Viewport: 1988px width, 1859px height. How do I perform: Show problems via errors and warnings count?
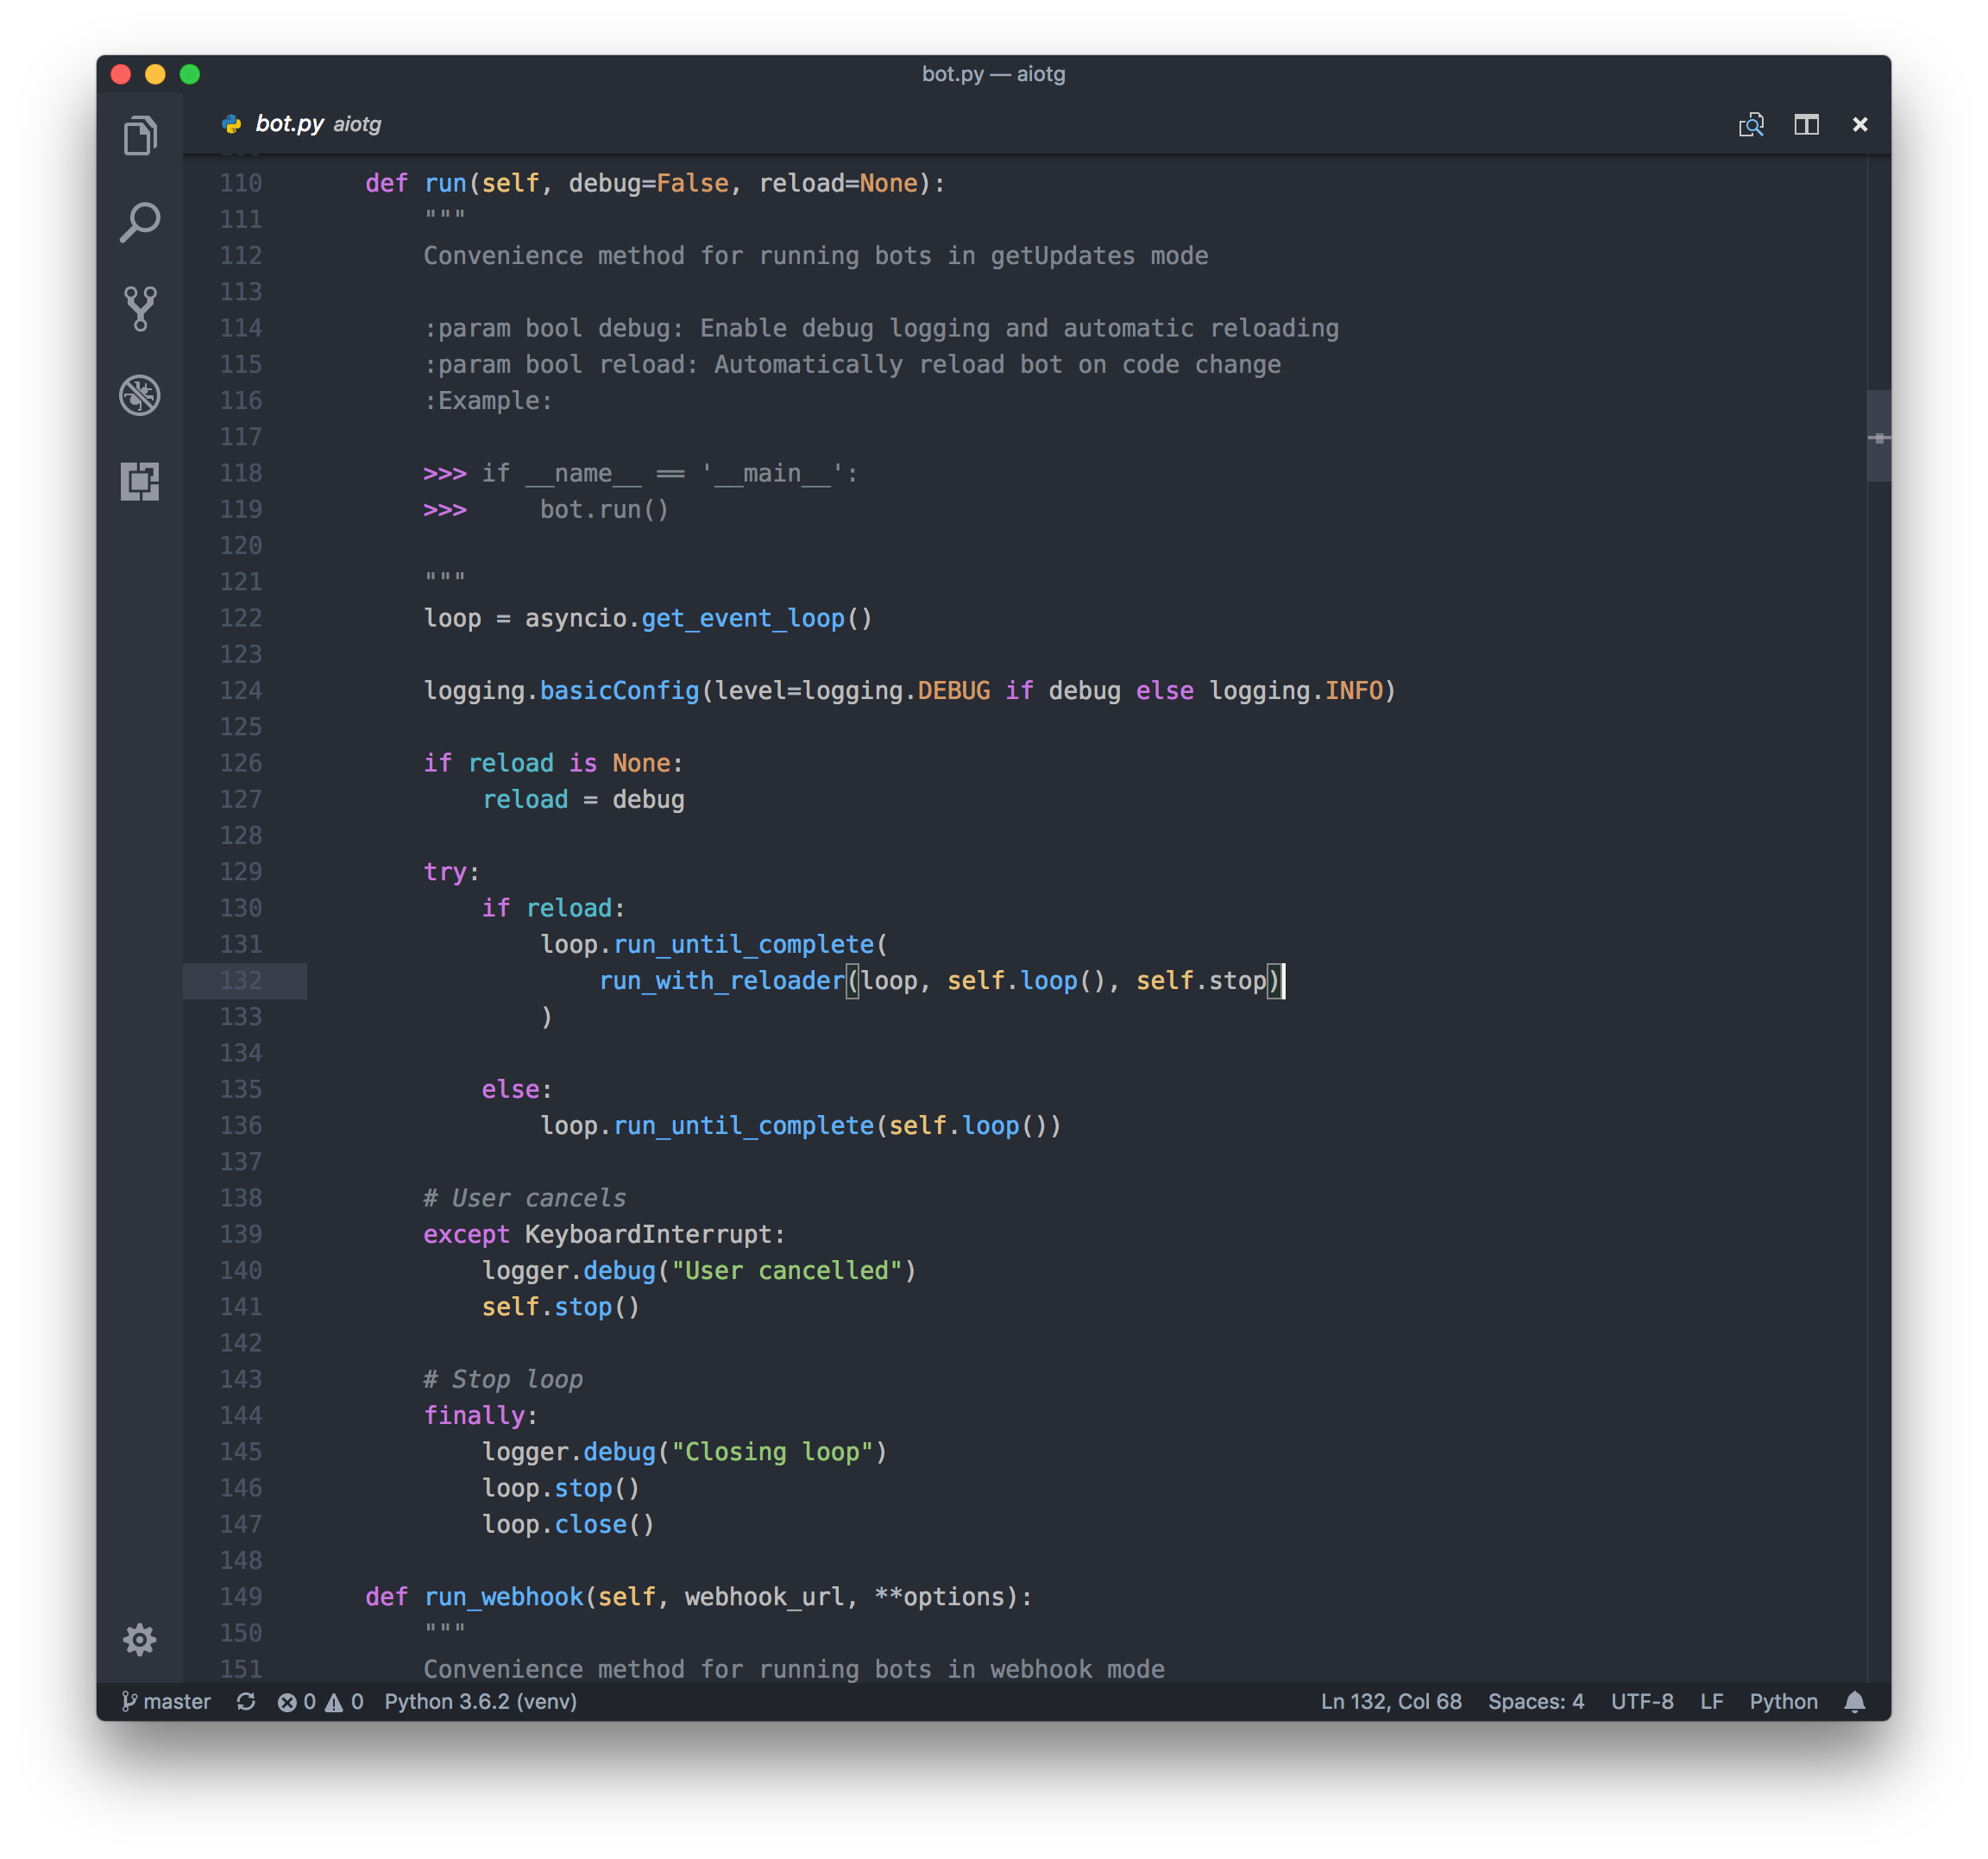click(320, 1701)
